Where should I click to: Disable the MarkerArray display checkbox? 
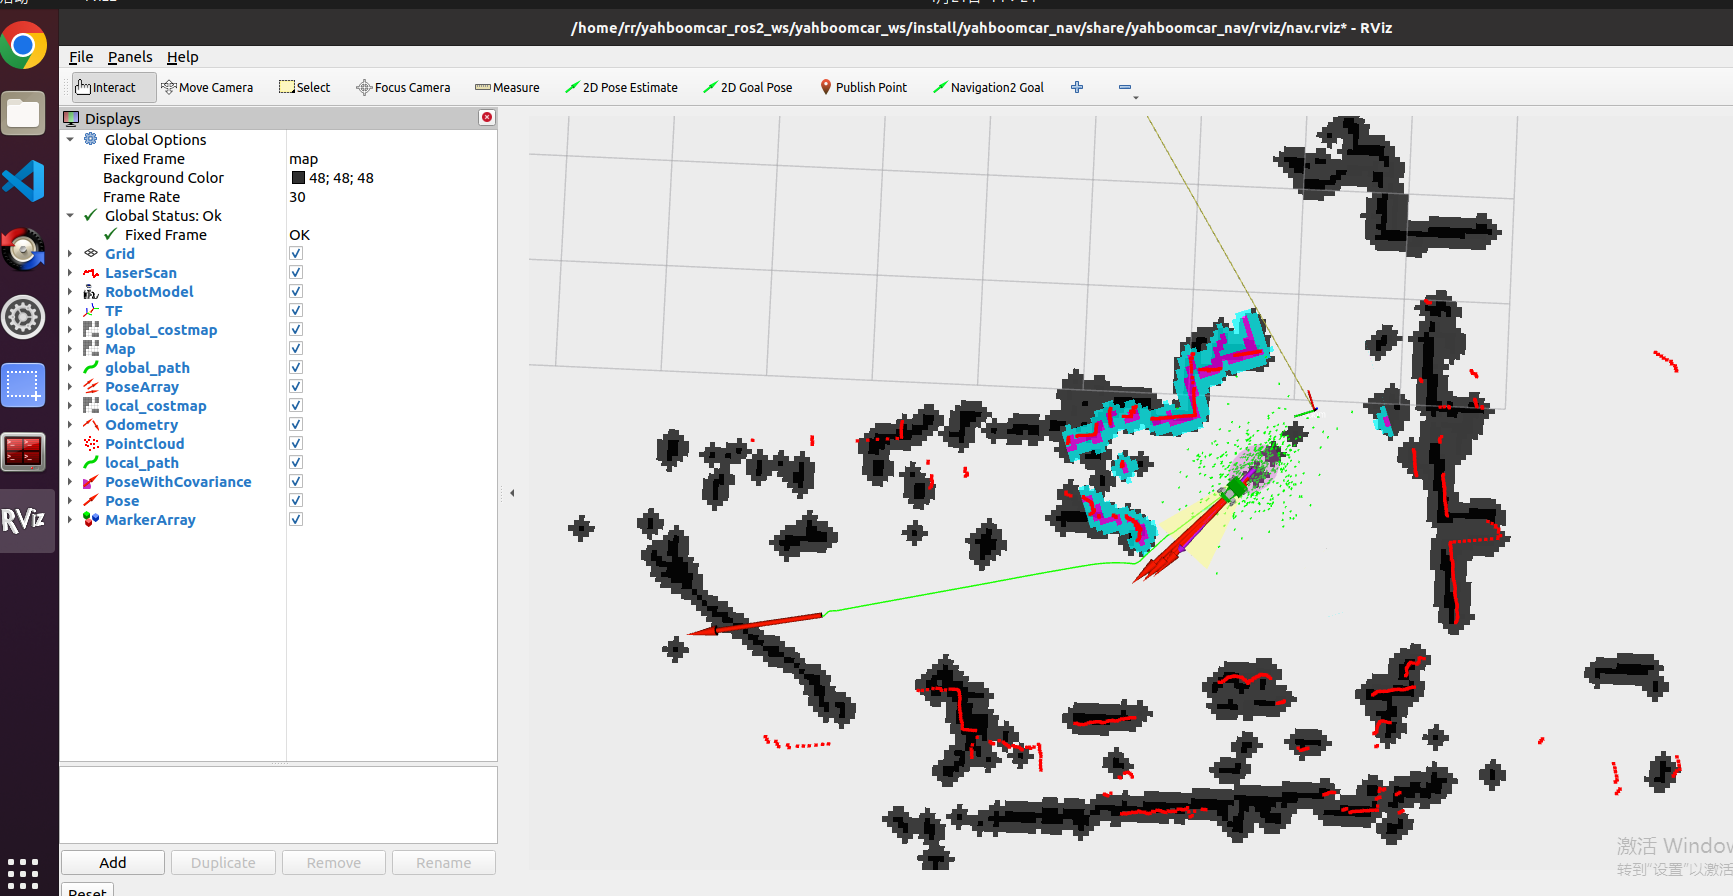(296, 520)
